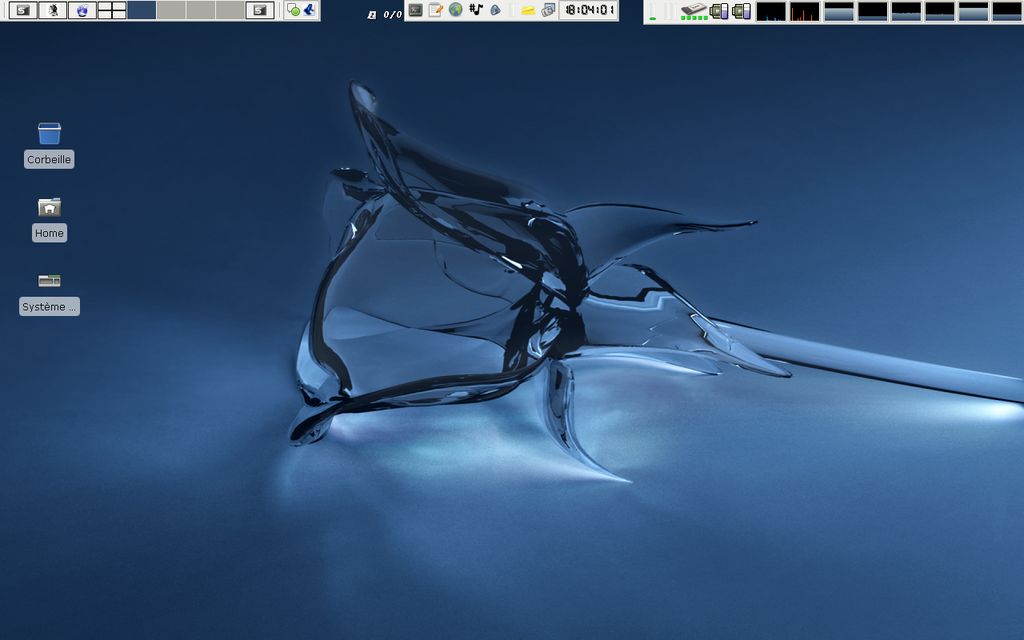The width and height of the screenshot is (1024, 640).
Task: Open the web browser globe launcher
Action: tap(455, 10)
